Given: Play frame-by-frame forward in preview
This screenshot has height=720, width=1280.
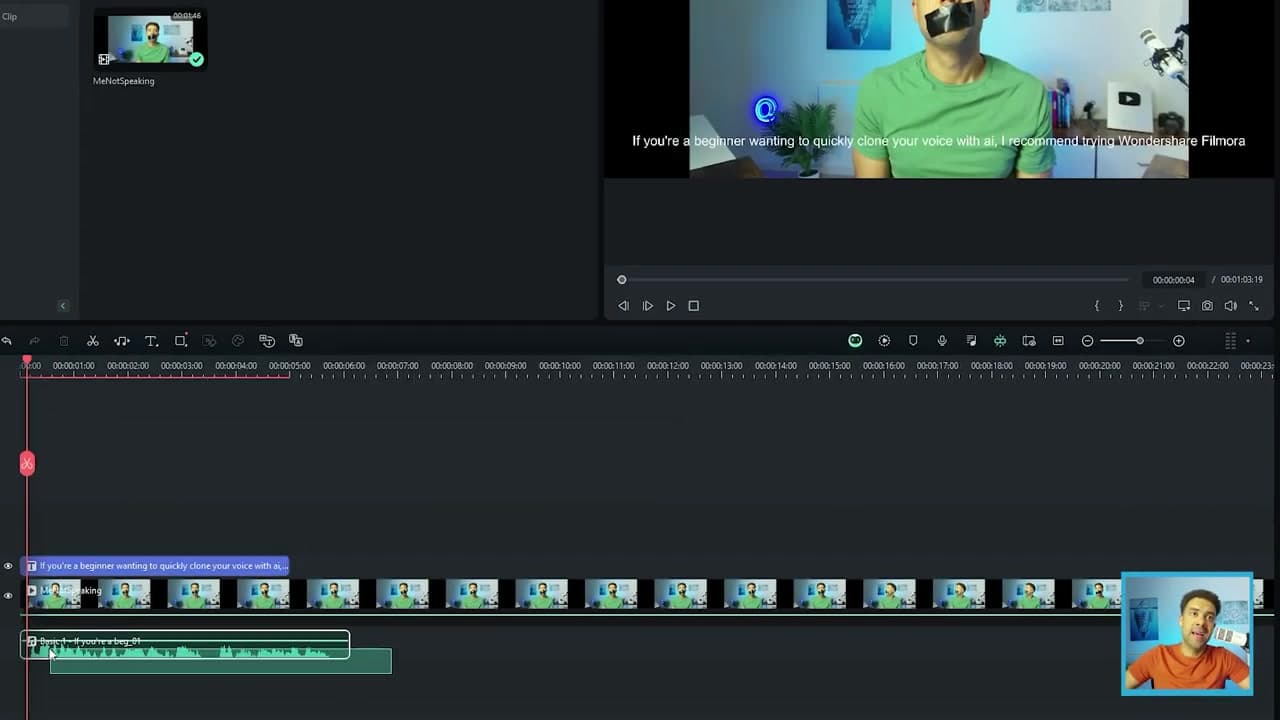Looking at the screenshot, I should pos(647,306).
